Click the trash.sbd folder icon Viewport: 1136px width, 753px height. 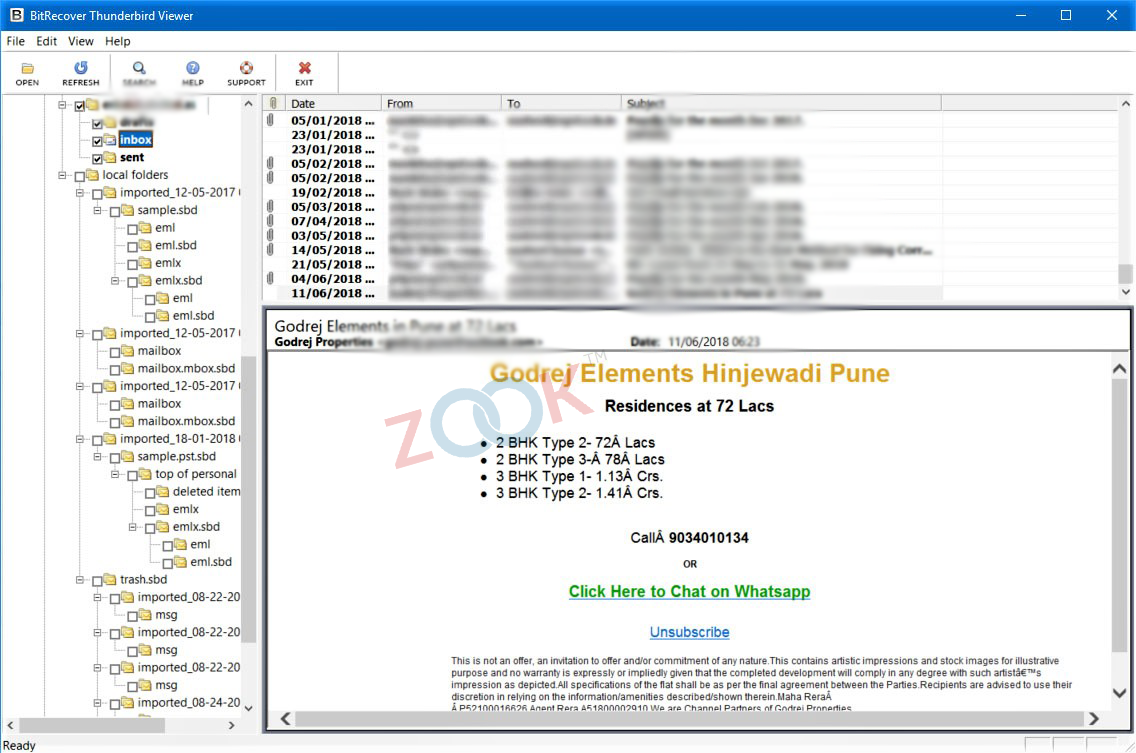click(109, 579)
